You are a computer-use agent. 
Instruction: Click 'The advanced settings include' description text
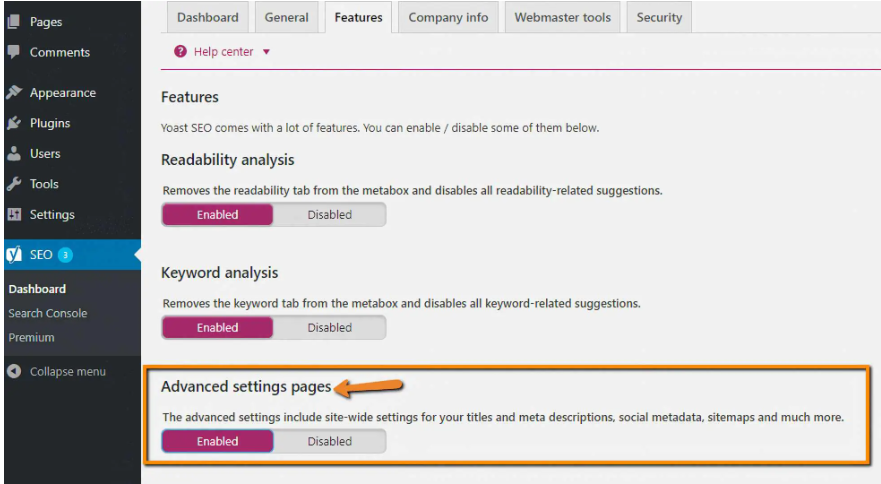tap(503, 417)
